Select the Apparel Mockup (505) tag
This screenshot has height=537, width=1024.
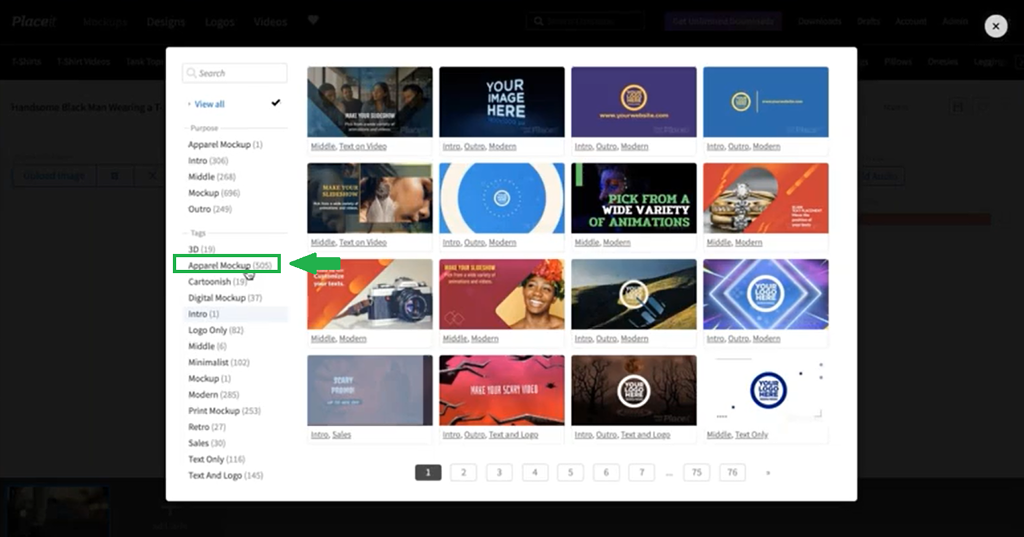pyautogui.click(x=230, y=265)
